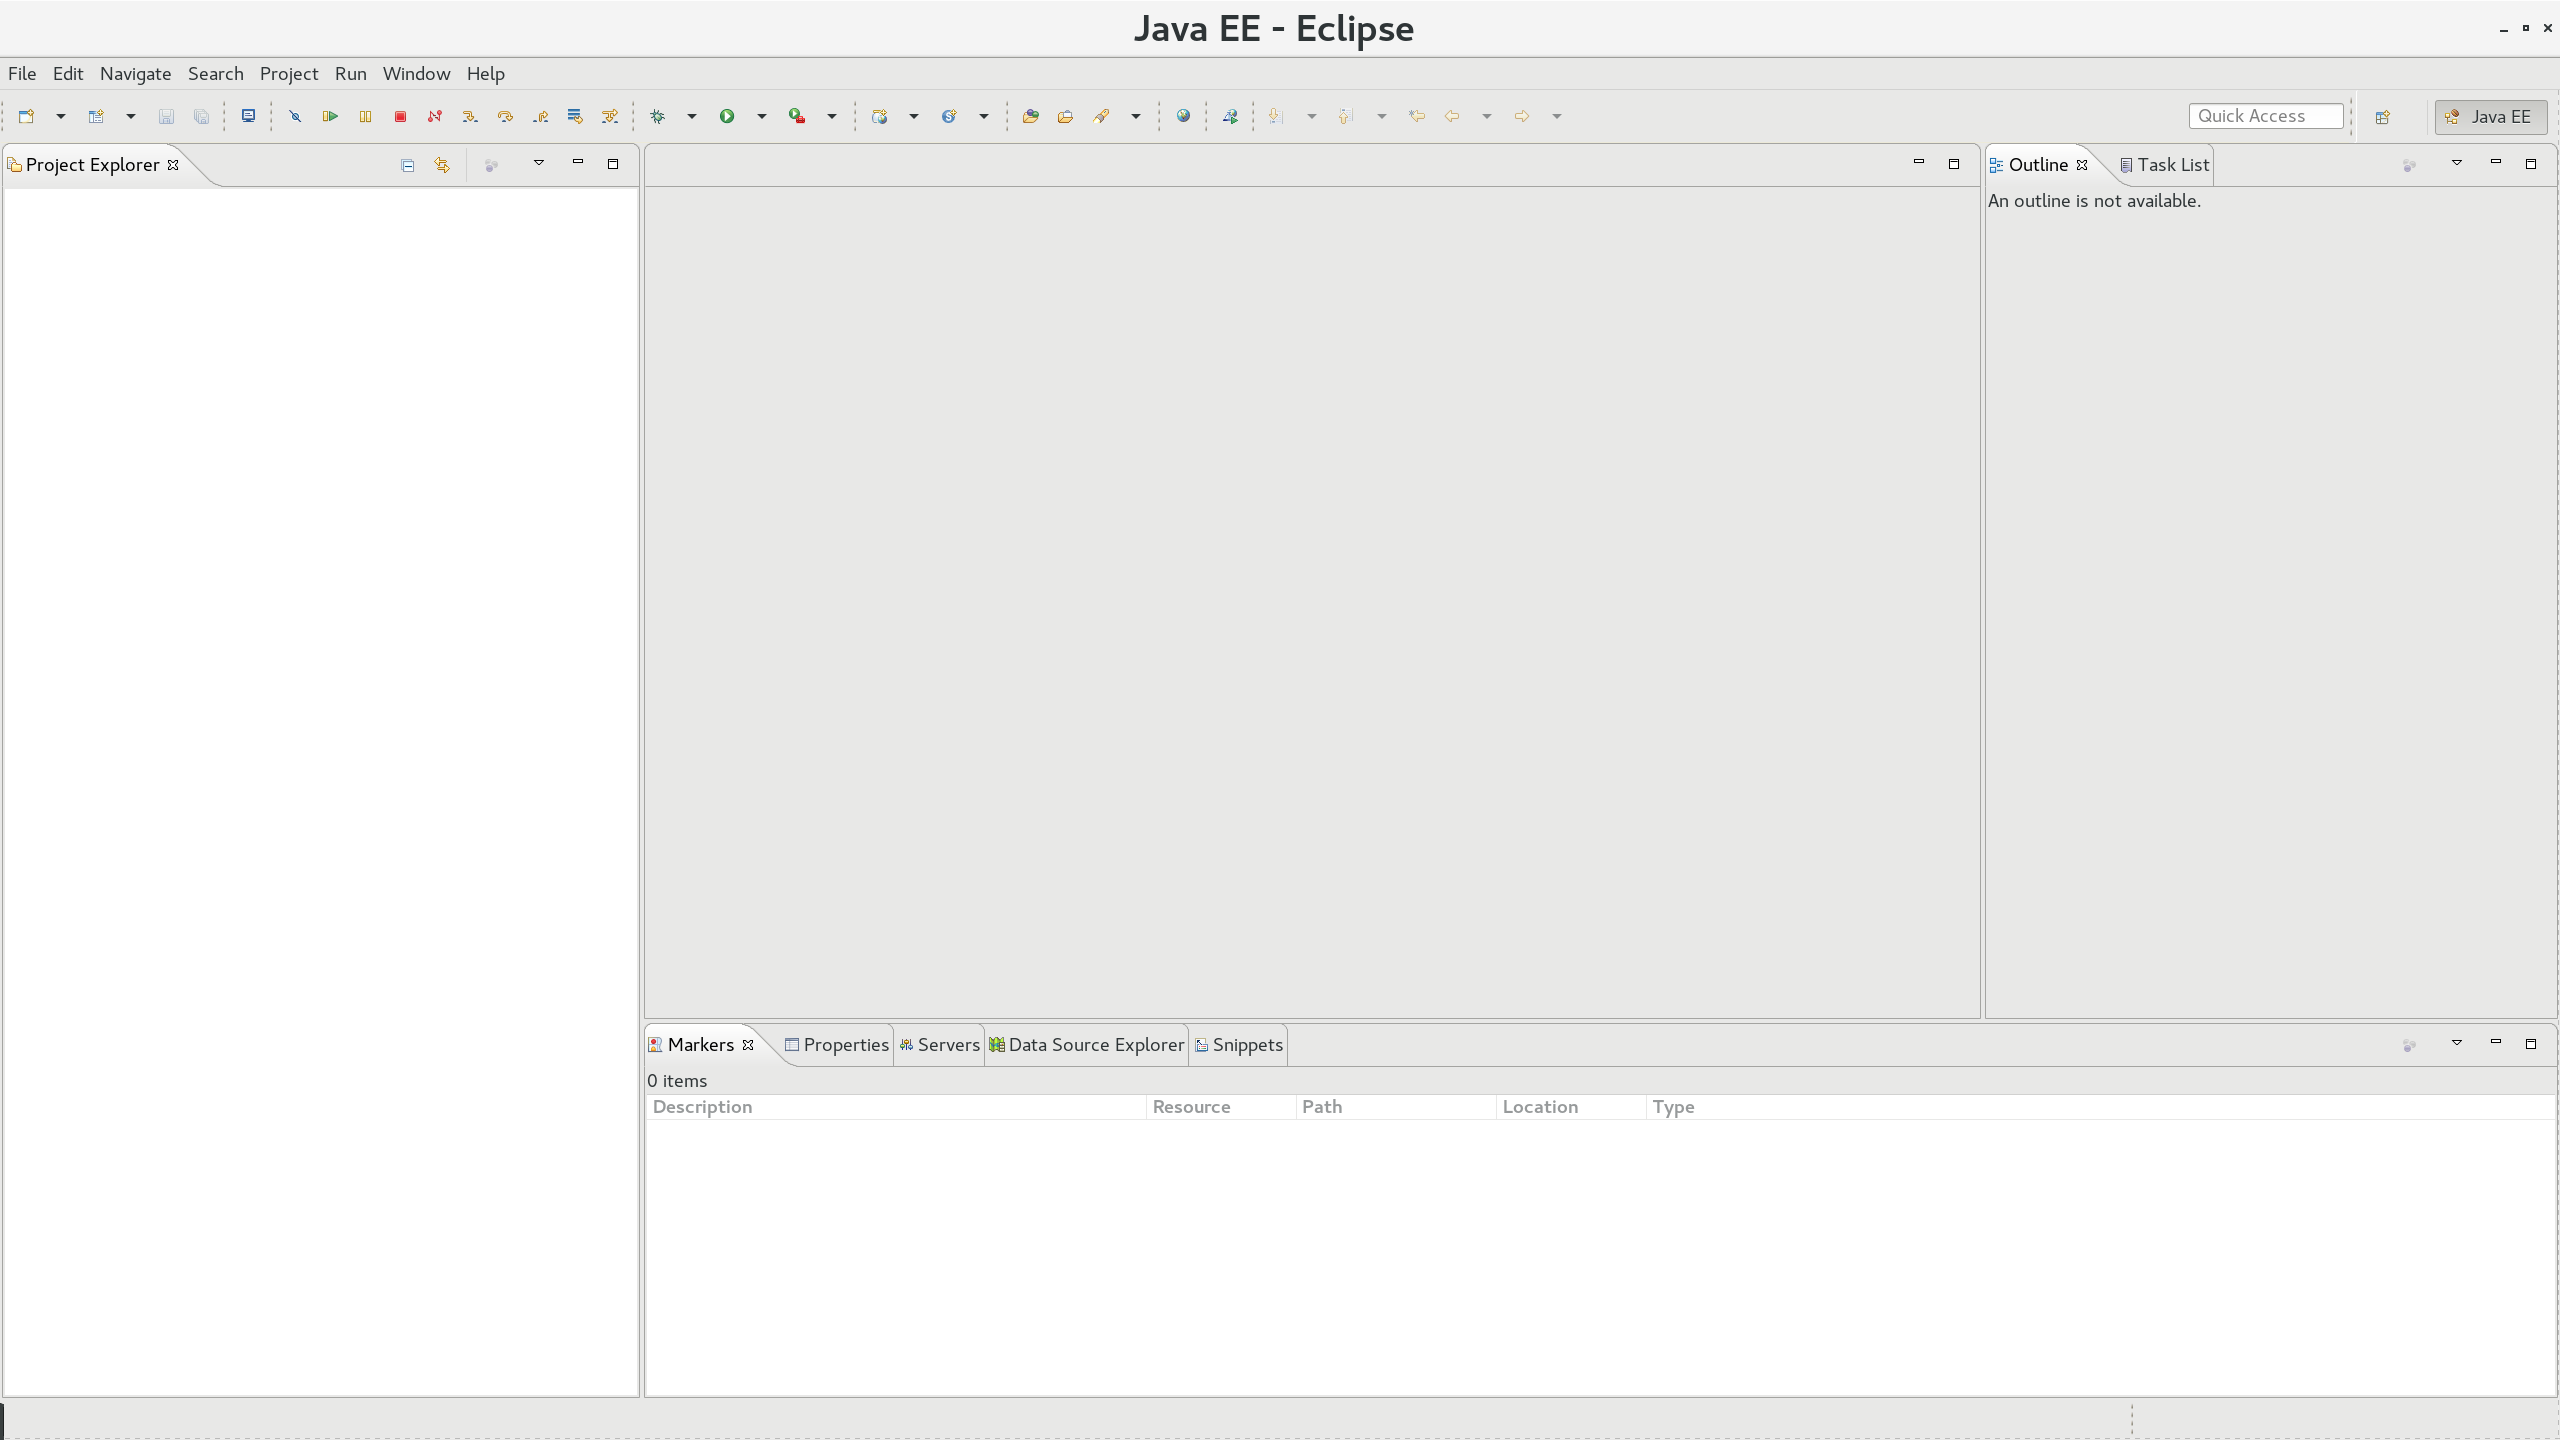Screen dimensions: 2560x1440
Task: Toggle Link with Editor in Project Explorer
Action: (x=442, y=165)
